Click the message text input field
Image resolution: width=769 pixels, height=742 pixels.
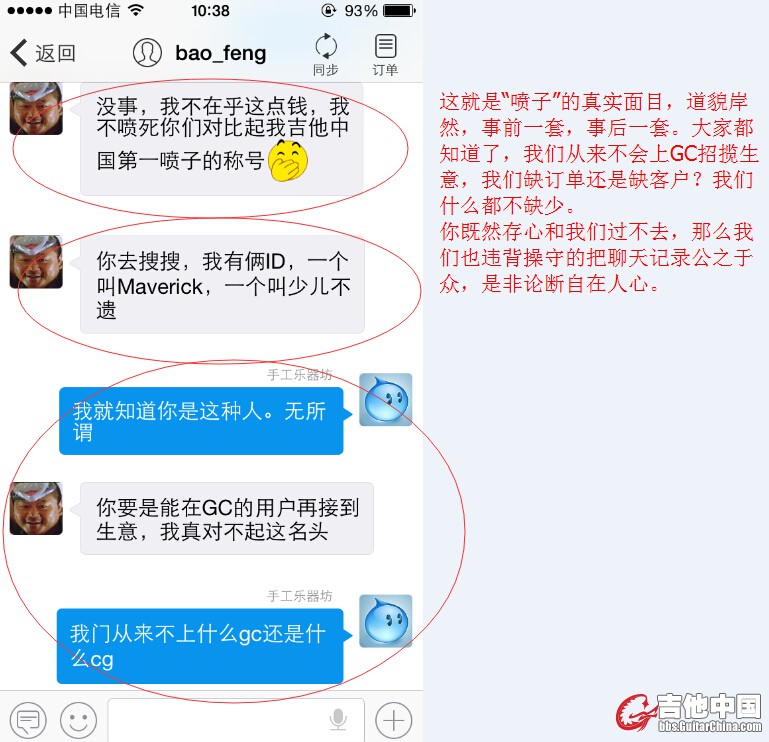click(x=236, y=720)
